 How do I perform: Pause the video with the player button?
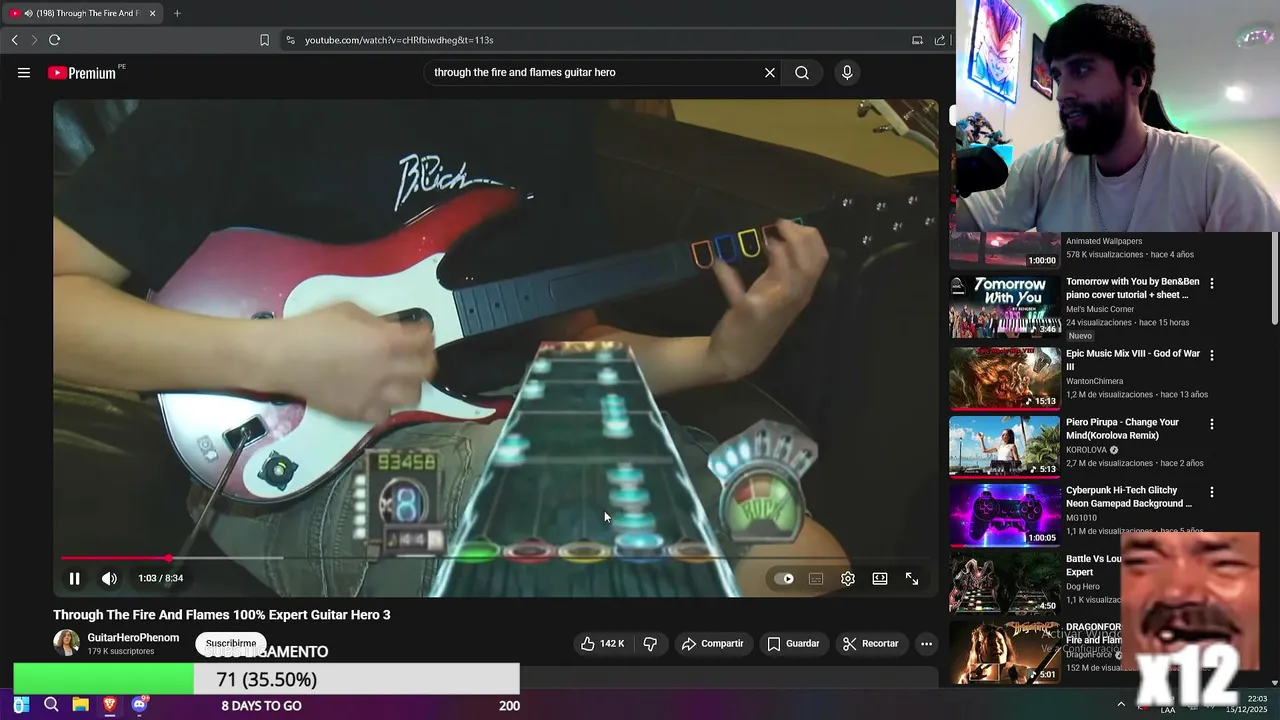point(74,578)
